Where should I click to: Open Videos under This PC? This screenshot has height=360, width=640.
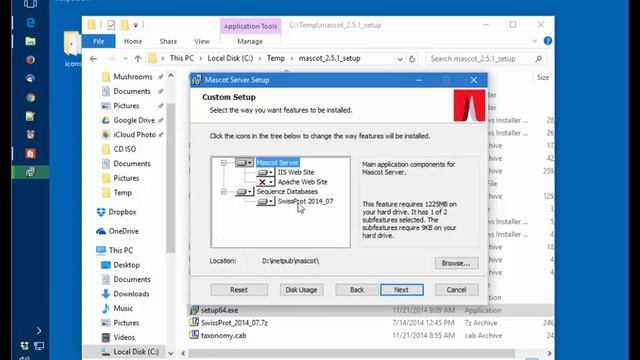tap(124, 337)
